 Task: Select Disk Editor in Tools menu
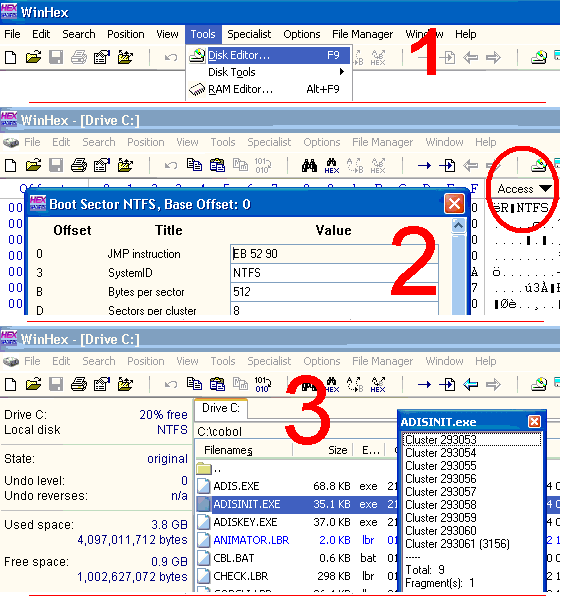point(269,55)
